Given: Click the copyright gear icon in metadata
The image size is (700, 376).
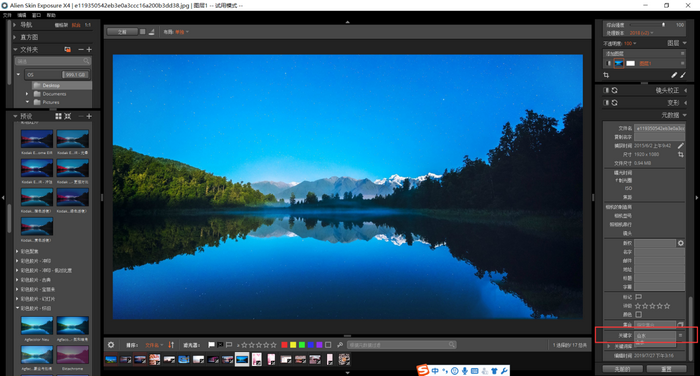Looking at the screenshot, I should click(x=681, y=243).
